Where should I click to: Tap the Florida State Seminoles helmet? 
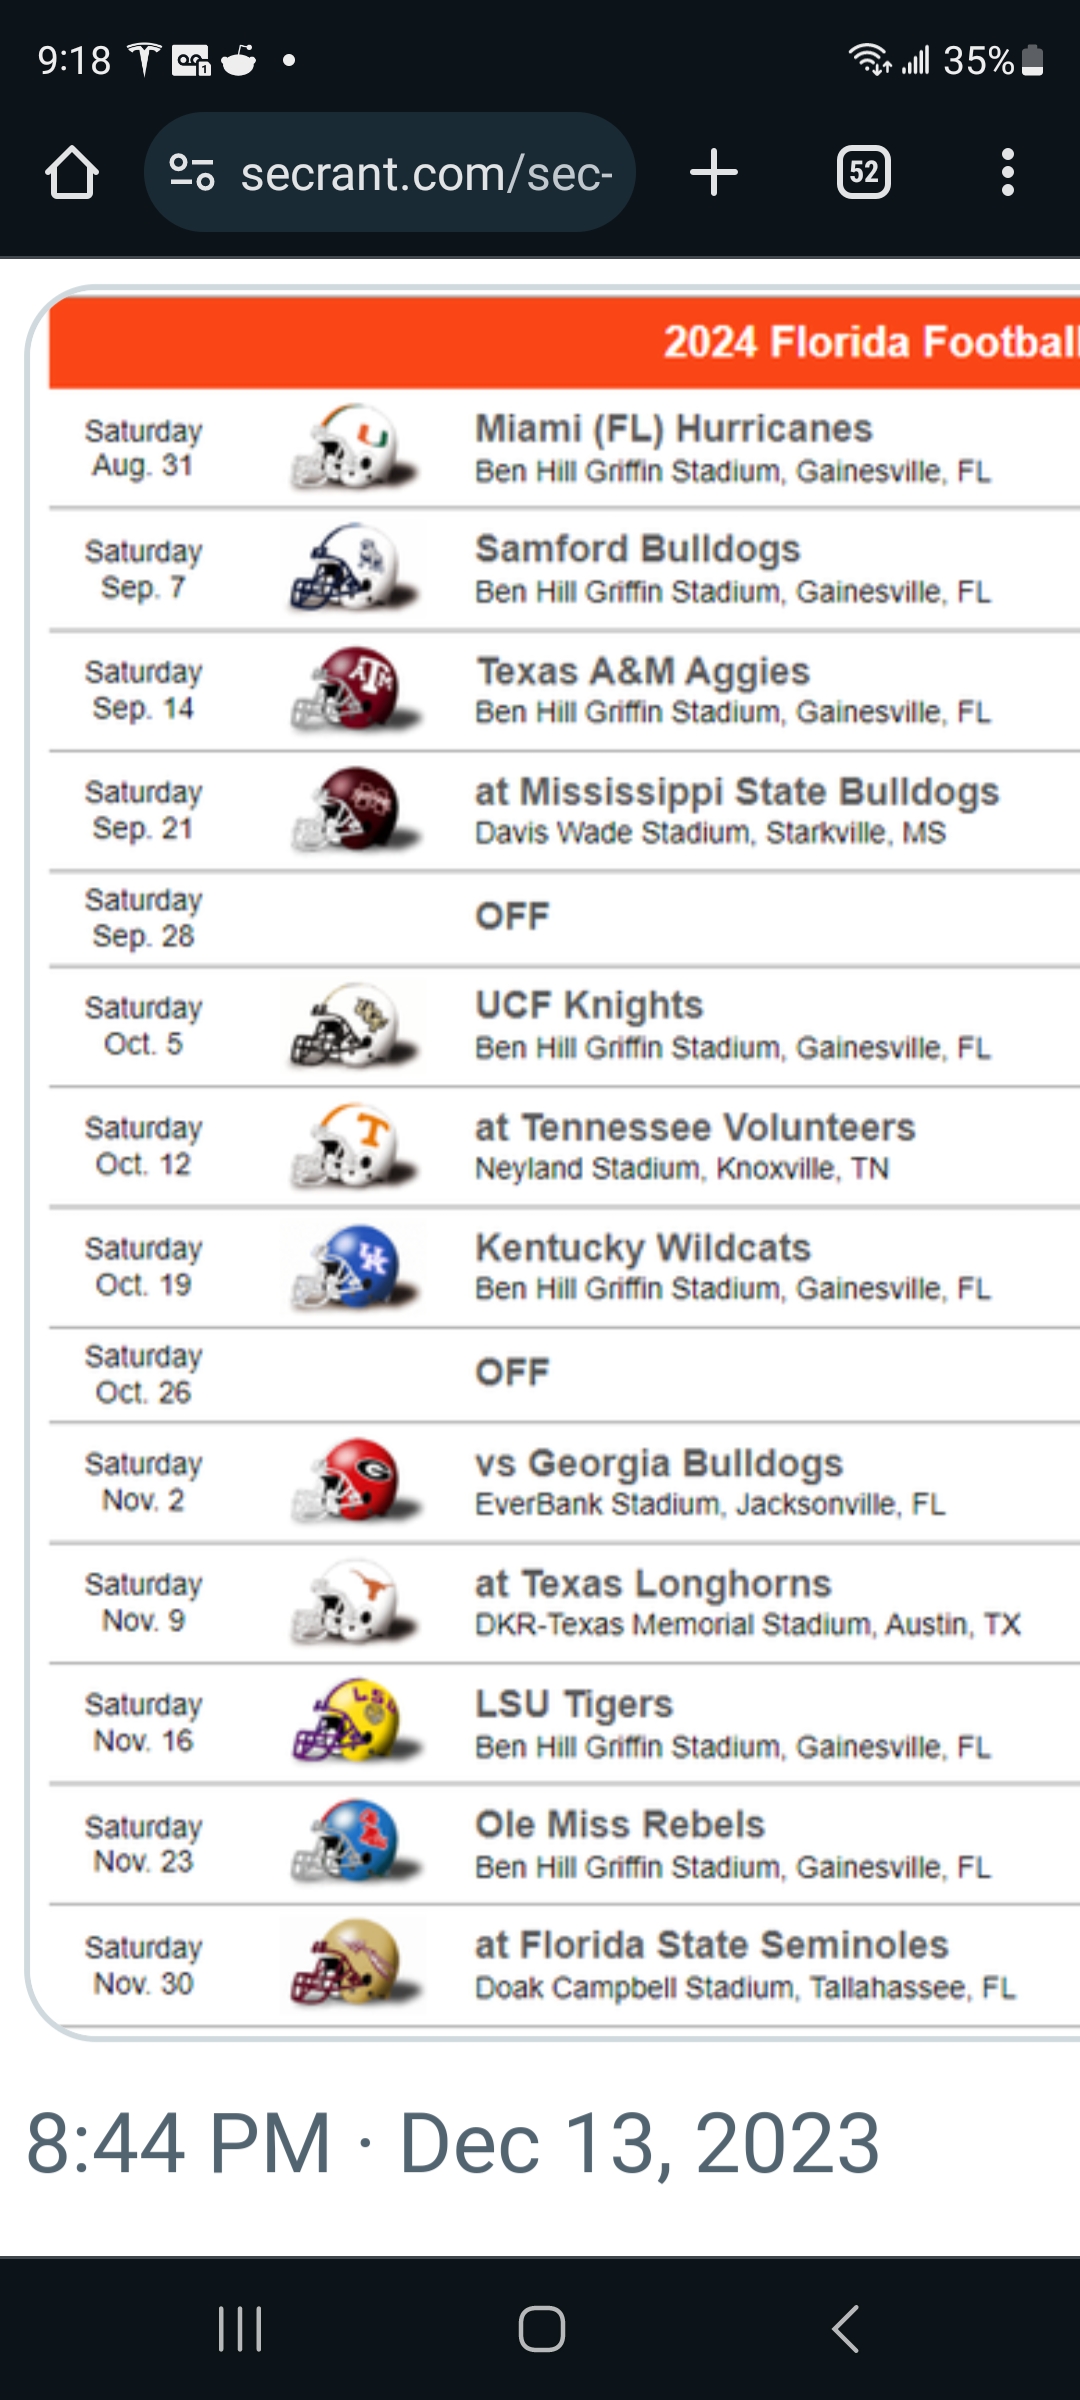[x=354, y=1963]
